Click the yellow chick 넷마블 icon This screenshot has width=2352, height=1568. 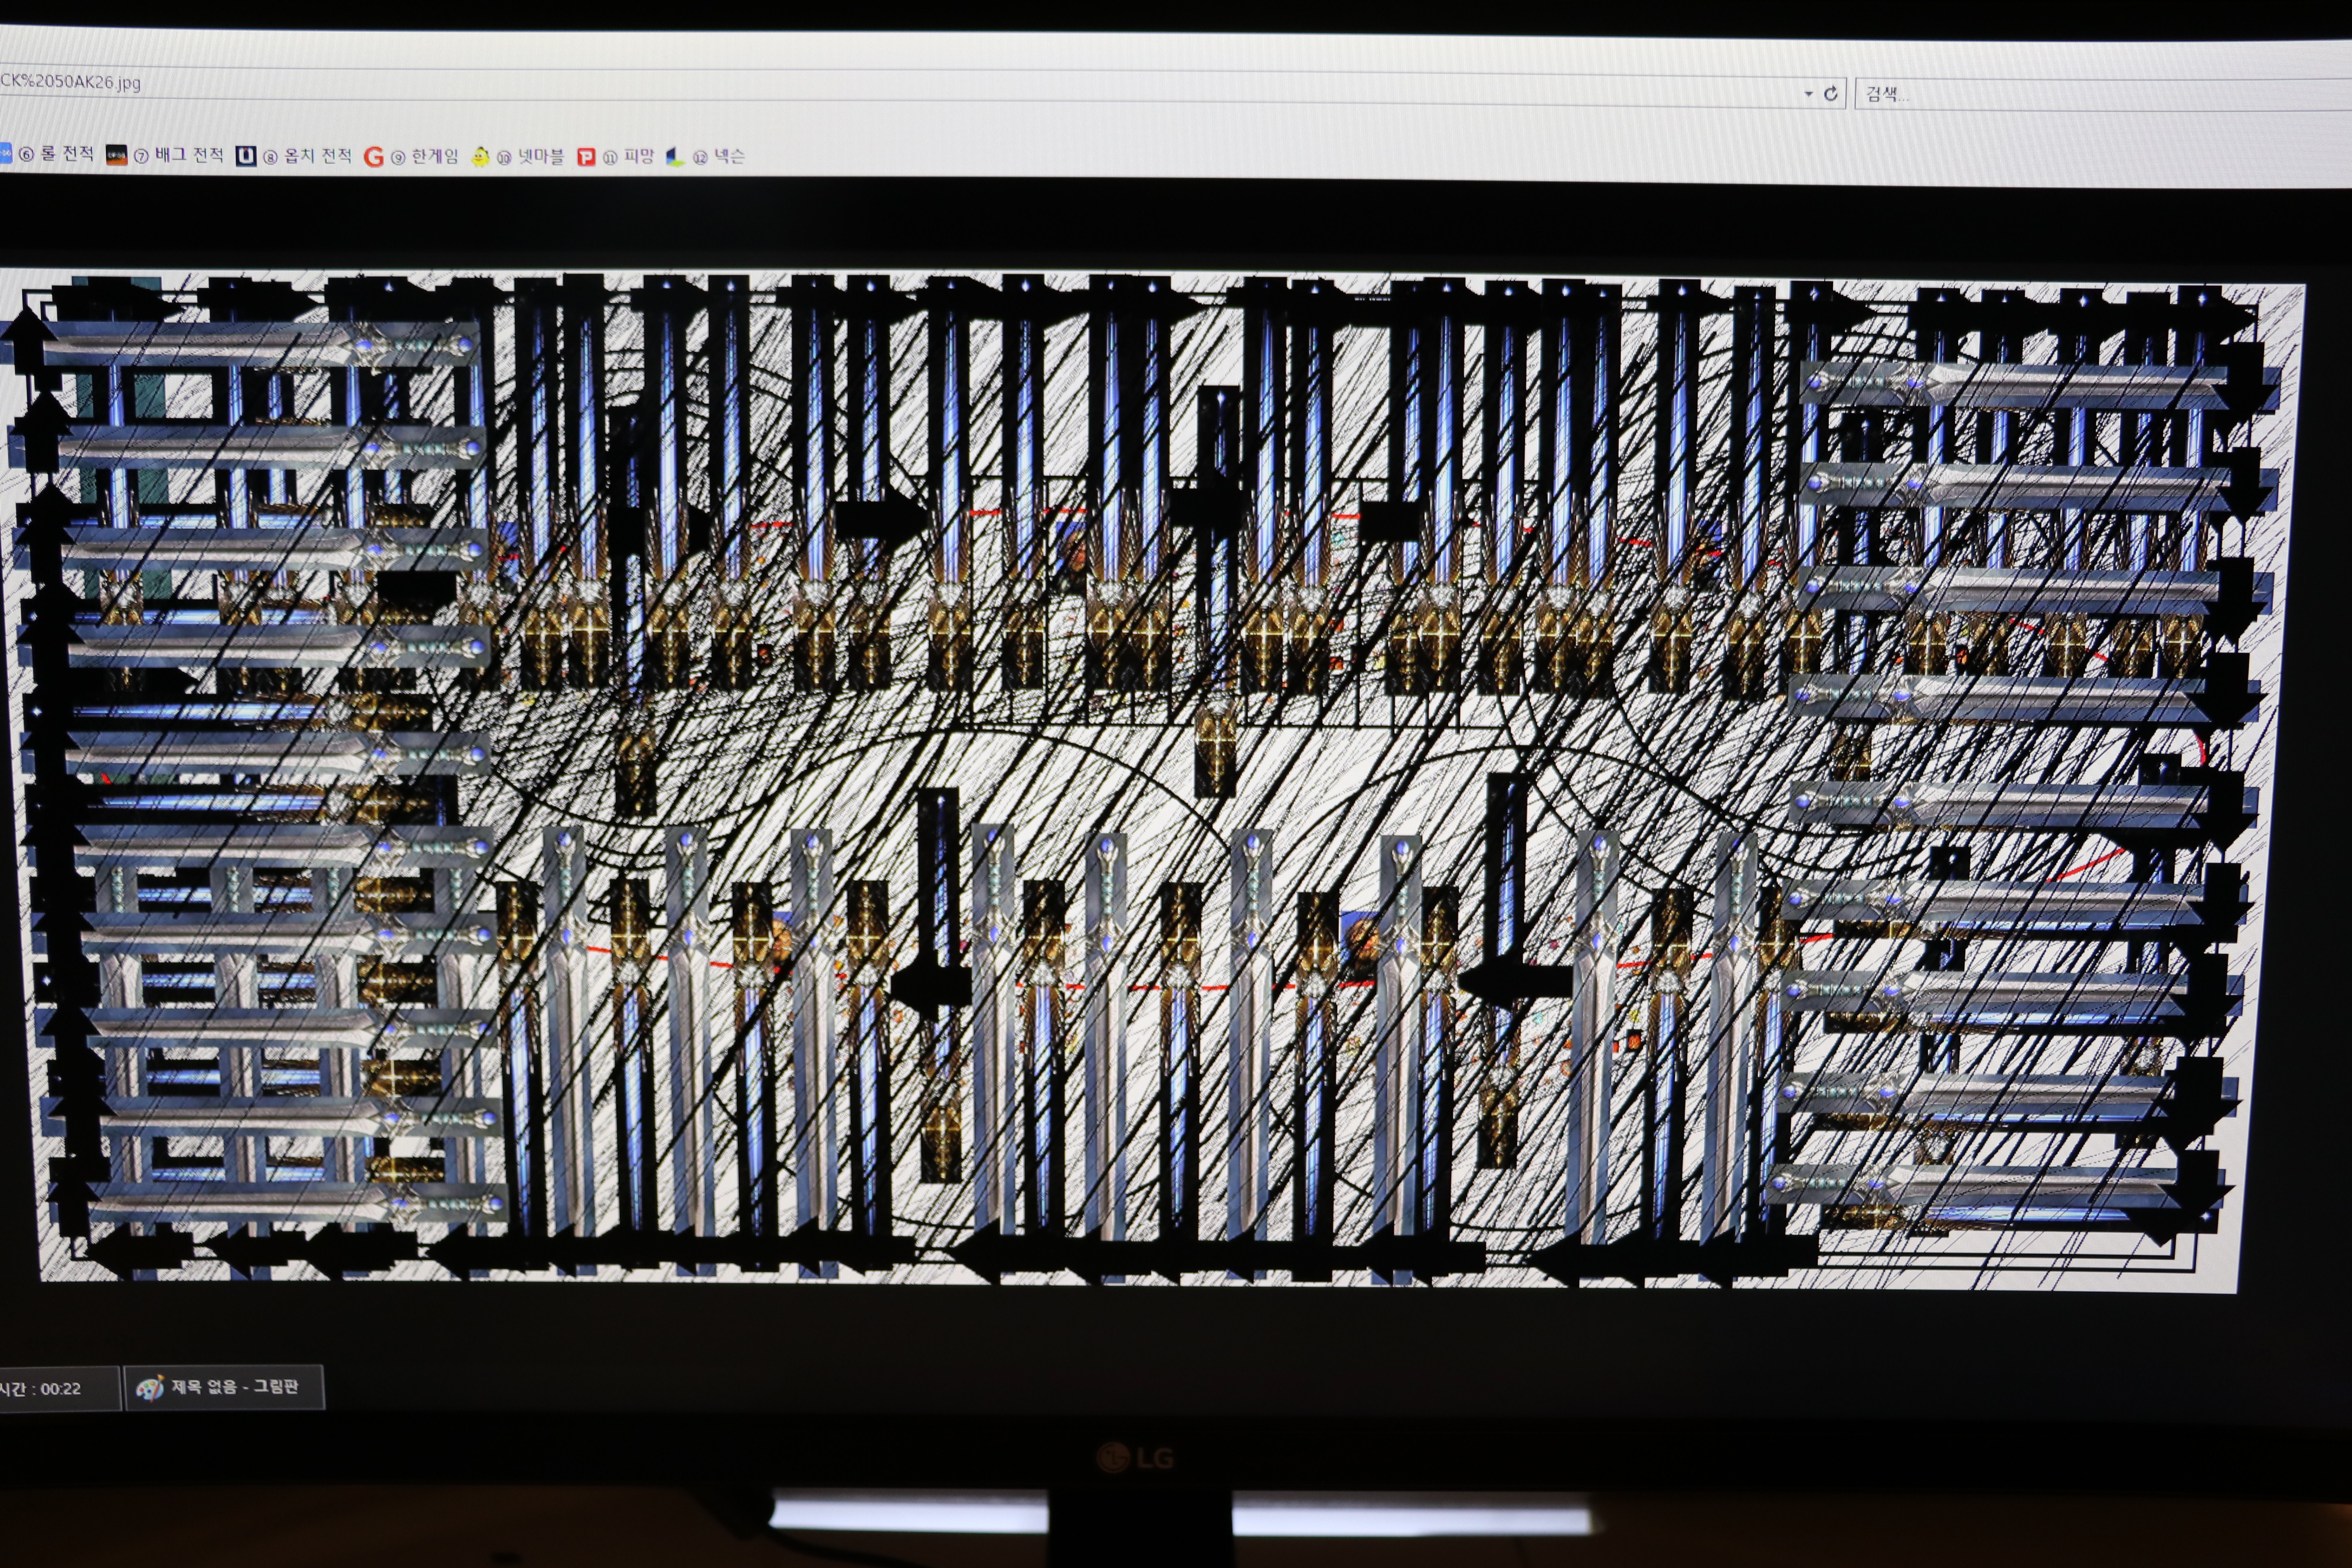[x=480, y=157]
